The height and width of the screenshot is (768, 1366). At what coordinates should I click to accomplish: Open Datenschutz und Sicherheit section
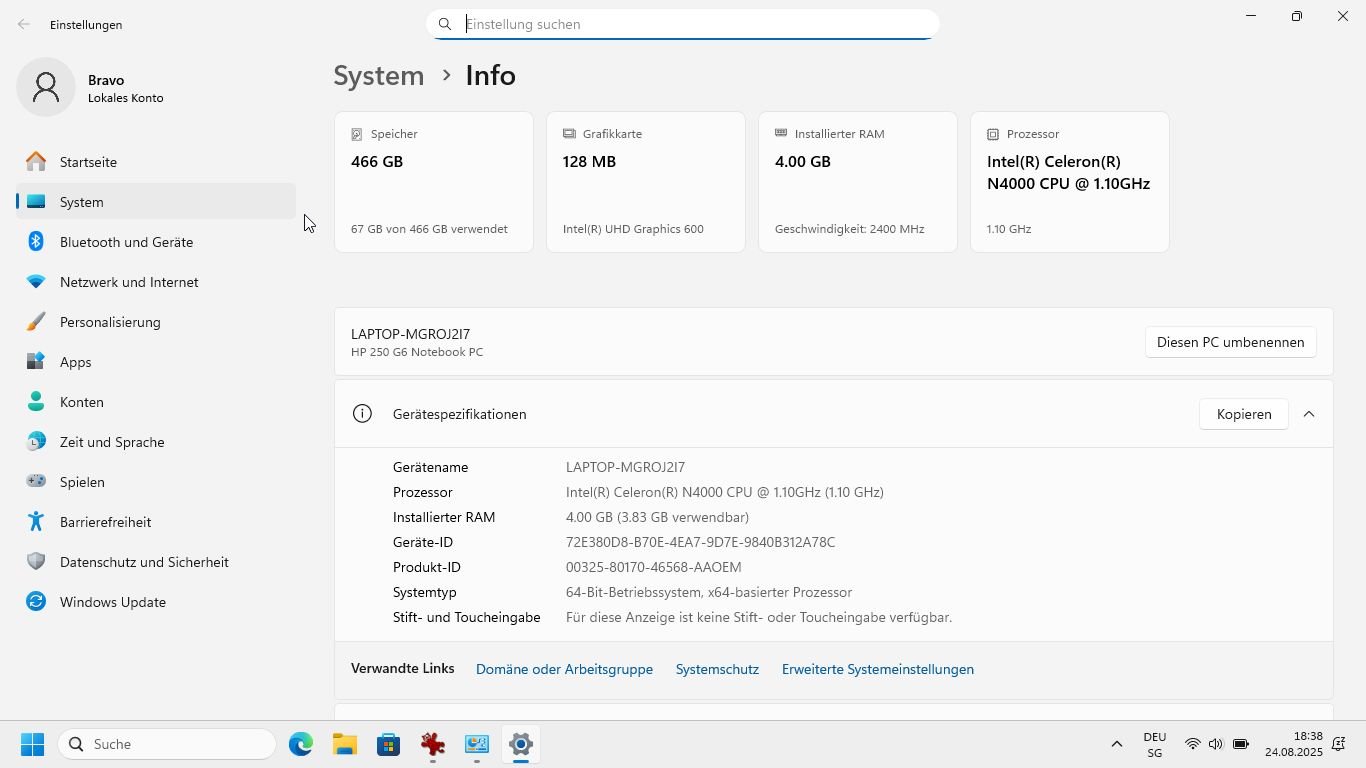(x=144, y=562)
